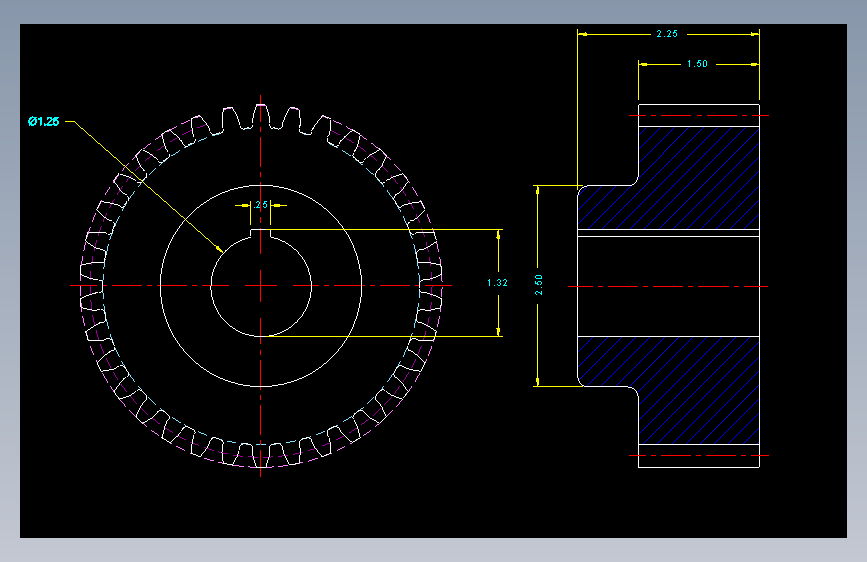Click the 2.25 overall width dimension
Image resolution: width=867 pixels, height=562 pixels.
(667, 34)
